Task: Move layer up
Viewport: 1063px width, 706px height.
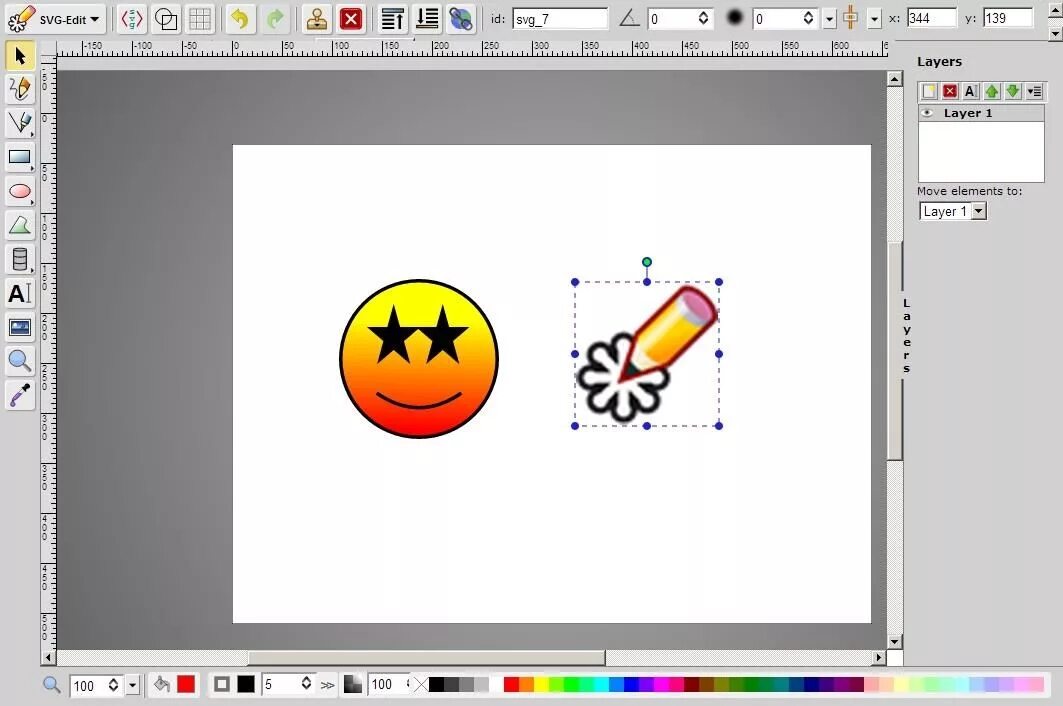Action: coord(992,91)
